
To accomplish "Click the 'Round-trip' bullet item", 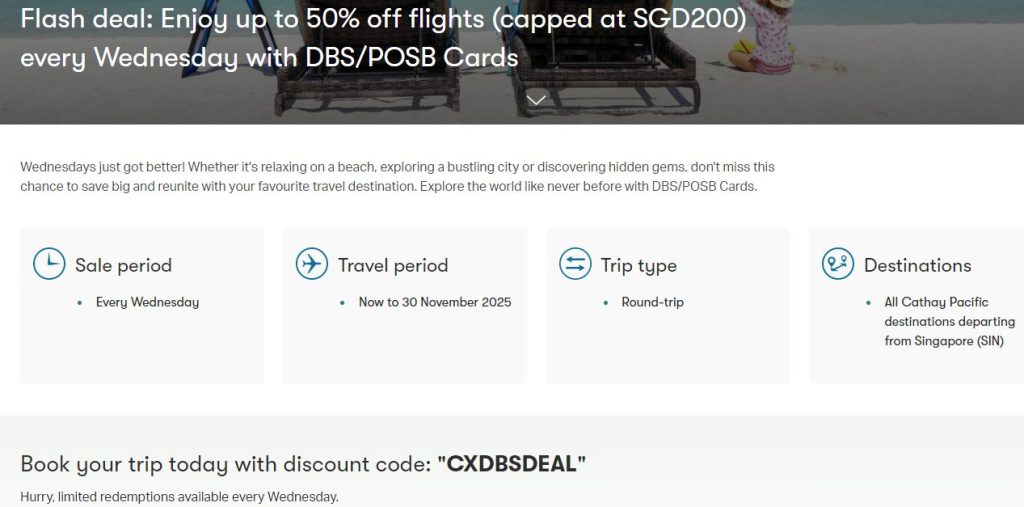I will [652, 302].
